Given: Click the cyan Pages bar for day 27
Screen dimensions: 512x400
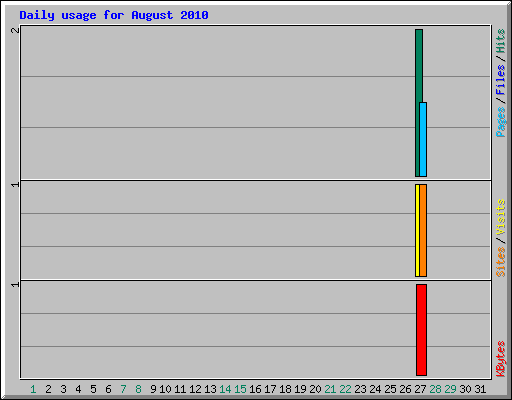Looking at the screenshot, I should pos(423,139).
